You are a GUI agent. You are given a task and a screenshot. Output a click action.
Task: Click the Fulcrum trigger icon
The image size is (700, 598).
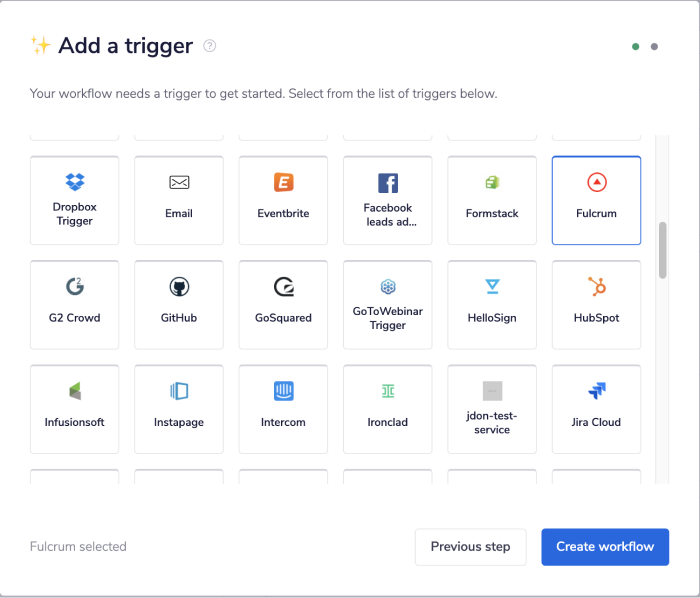[x=596, y=182]
